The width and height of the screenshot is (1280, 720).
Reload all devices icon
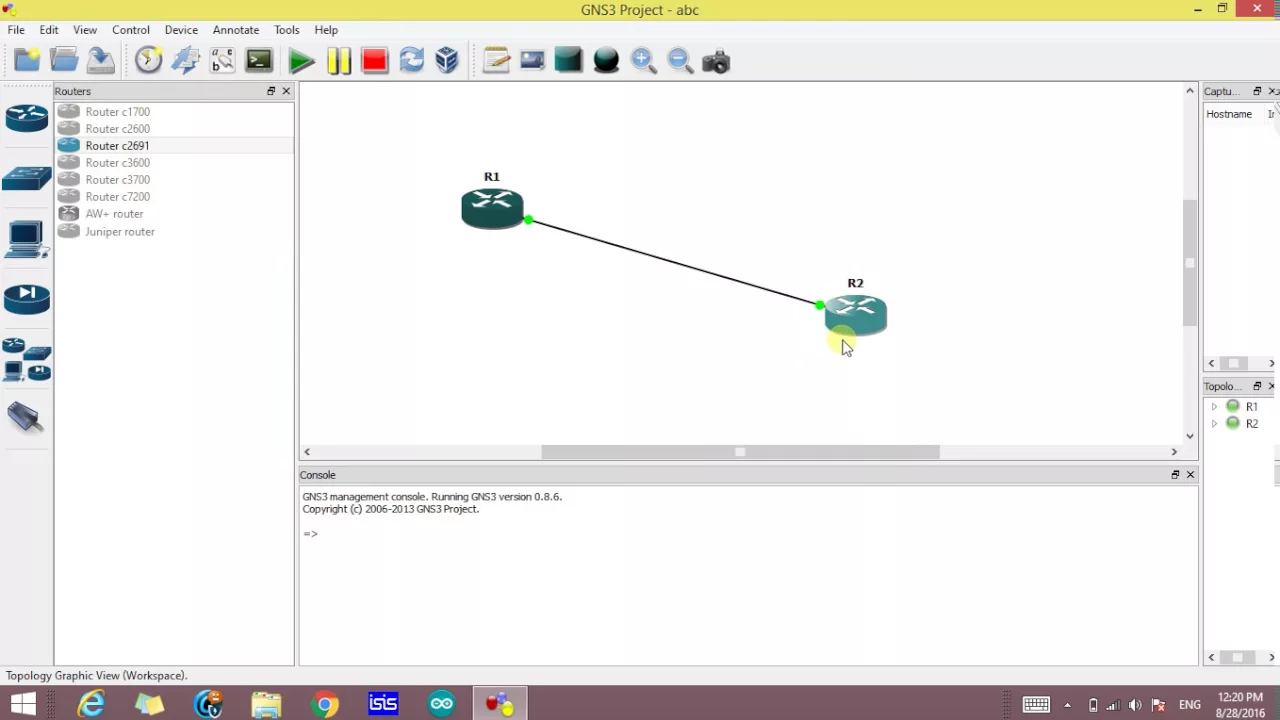(x=411, y=61)
